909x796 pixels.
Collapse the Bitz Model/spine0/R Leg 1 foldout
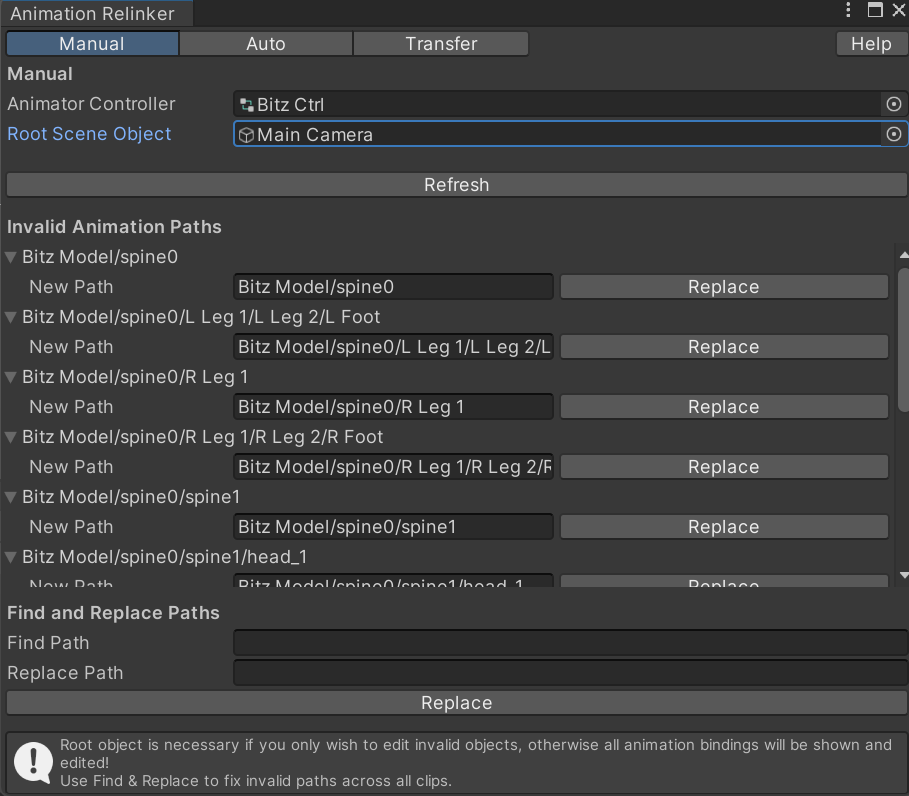pos(10,377)
